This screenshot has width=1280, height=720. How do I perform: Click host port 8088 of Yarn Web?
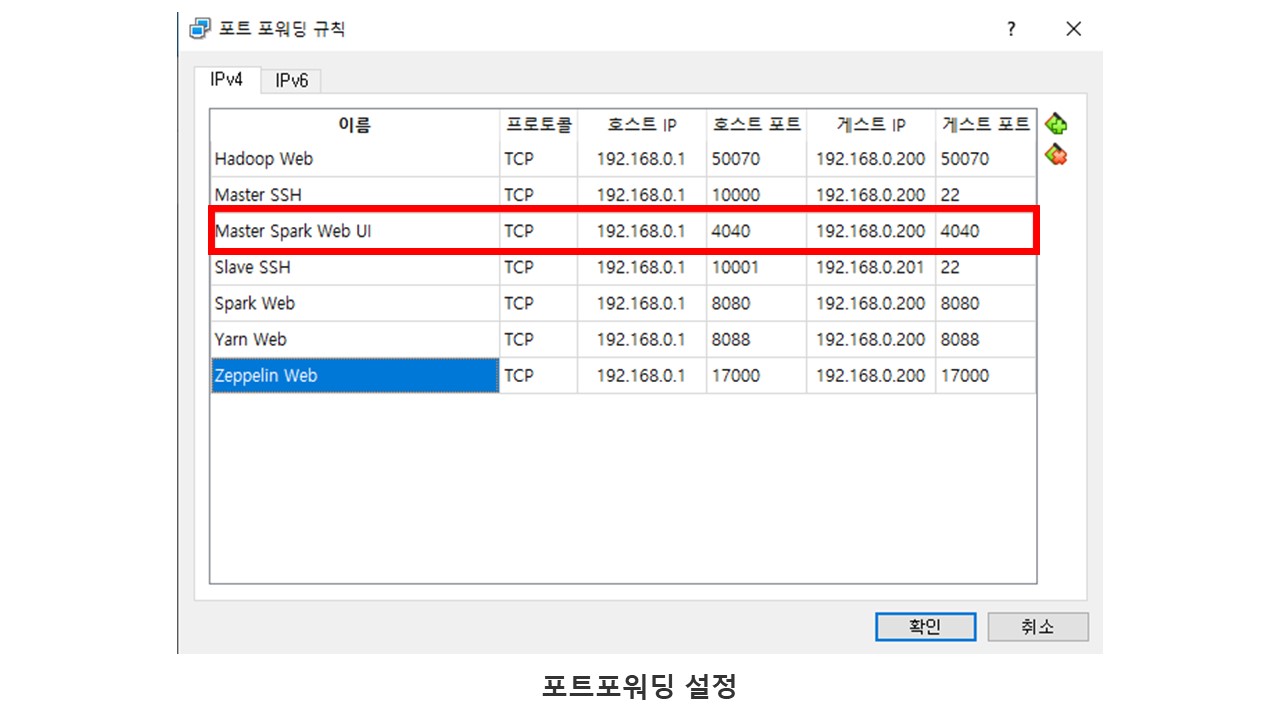pyautogui.click(x=757, y=339)
